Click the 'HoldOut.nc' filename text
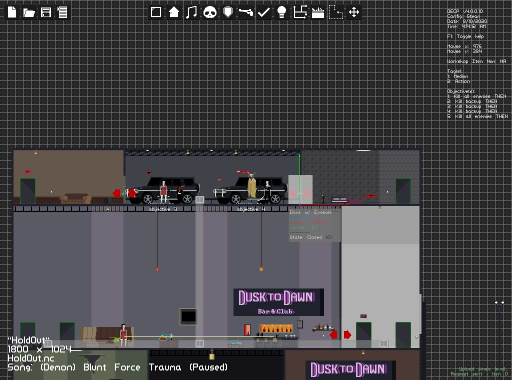 31,358
